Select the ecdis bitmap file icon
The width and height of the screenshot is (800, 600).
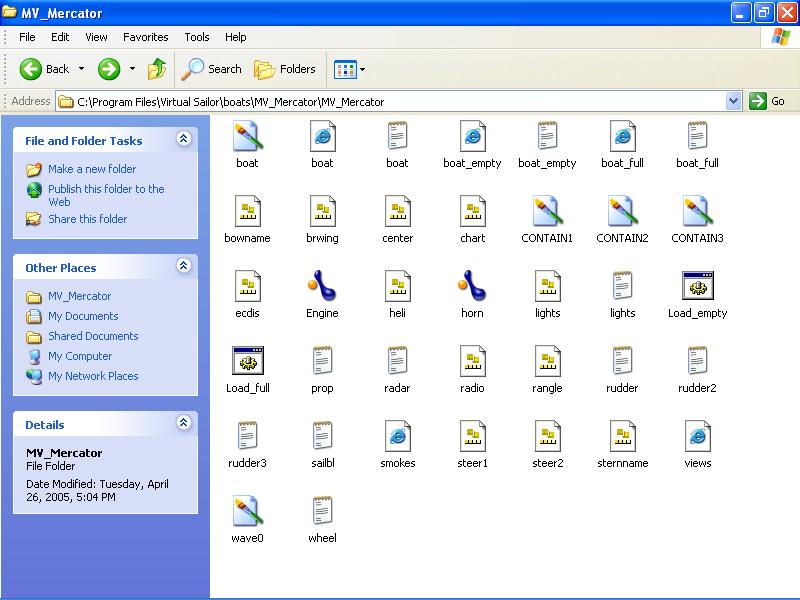[x=247, y=286]
